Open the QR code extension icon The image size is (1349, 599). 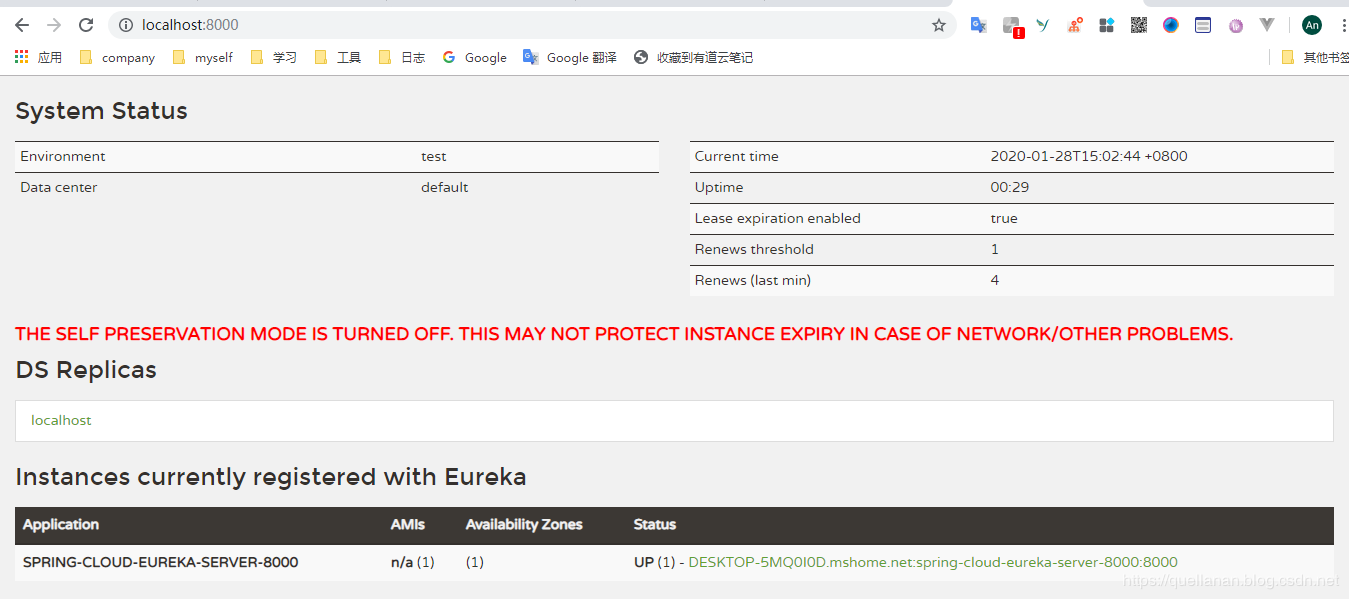(1139, 25)
